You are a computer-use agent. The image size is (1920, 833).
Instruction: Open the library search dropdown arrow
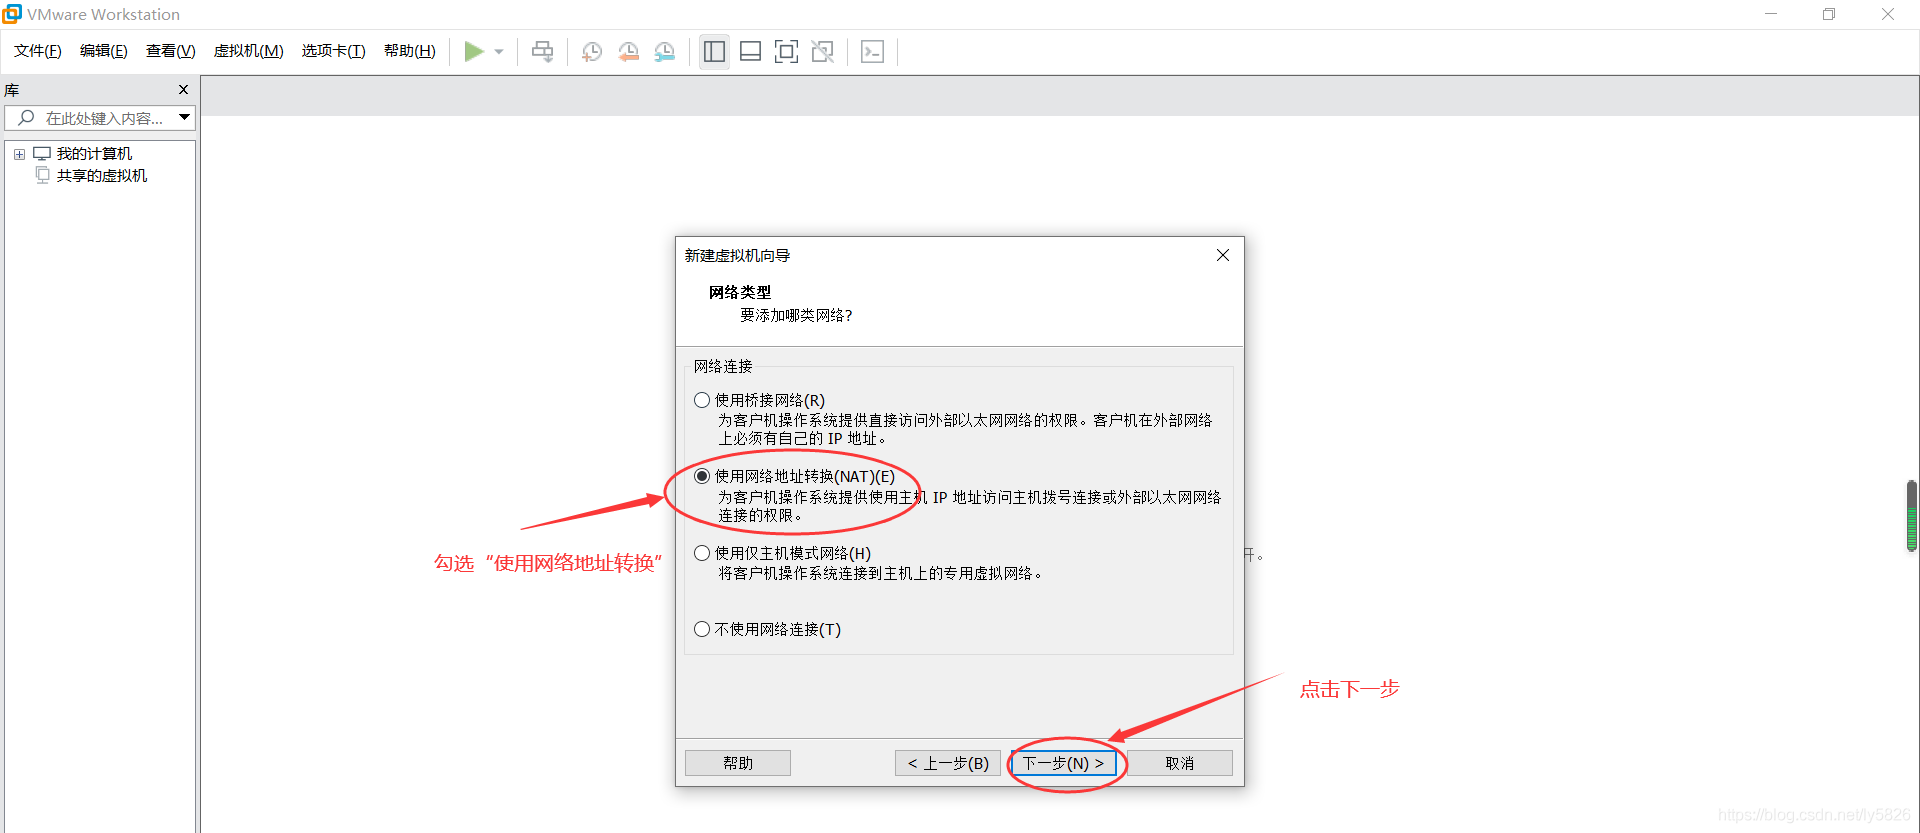pos(185,118)
